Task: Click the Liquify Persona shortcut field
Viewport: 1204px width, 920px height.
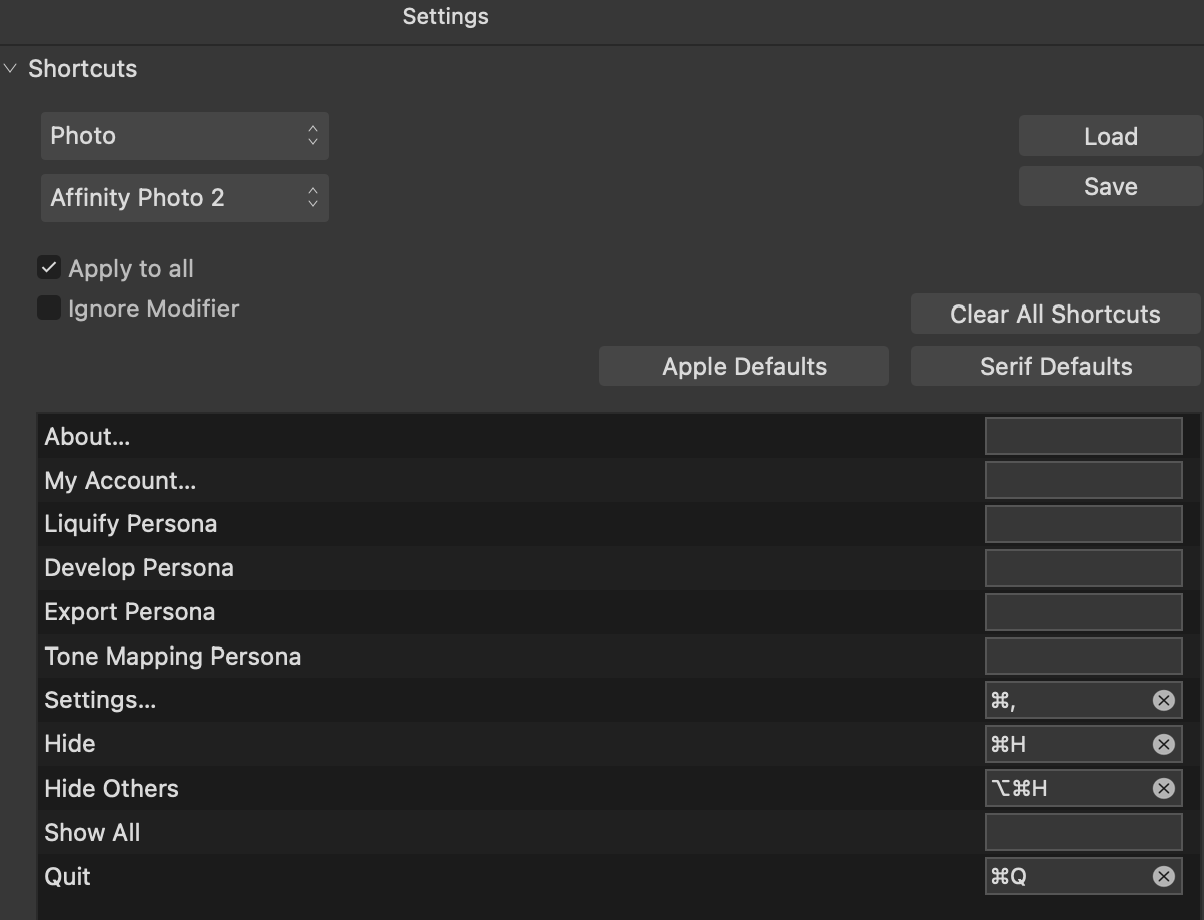Action: point(1083,523)
